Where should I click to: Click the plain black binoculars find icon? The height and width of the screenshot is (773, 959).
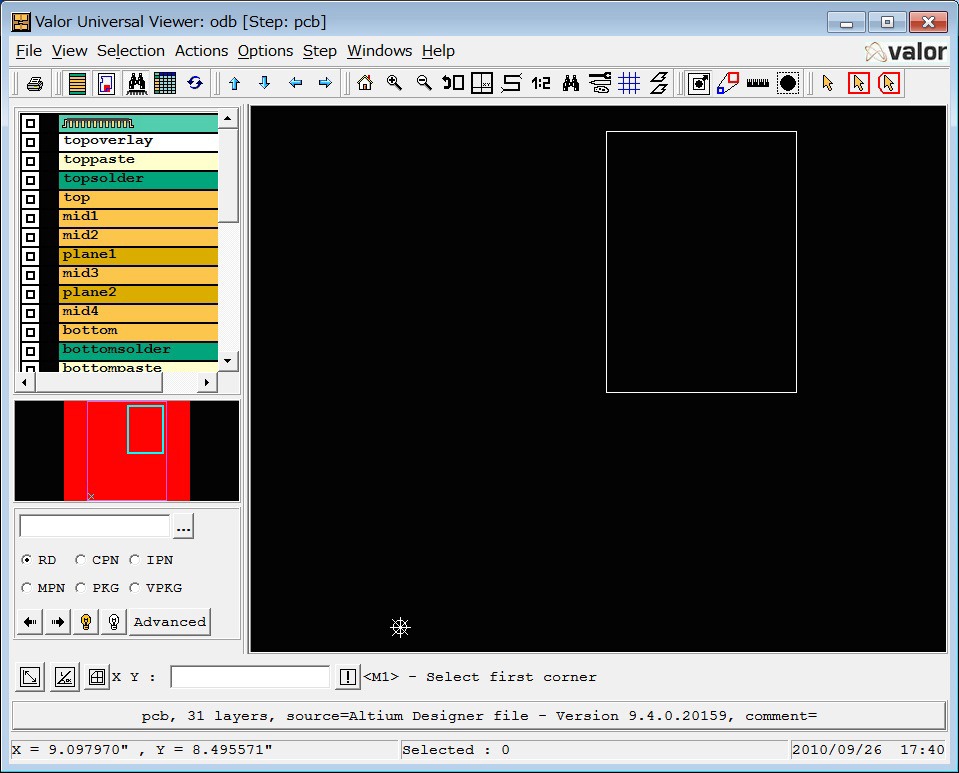pyautogui.click(x=571, y=83)
